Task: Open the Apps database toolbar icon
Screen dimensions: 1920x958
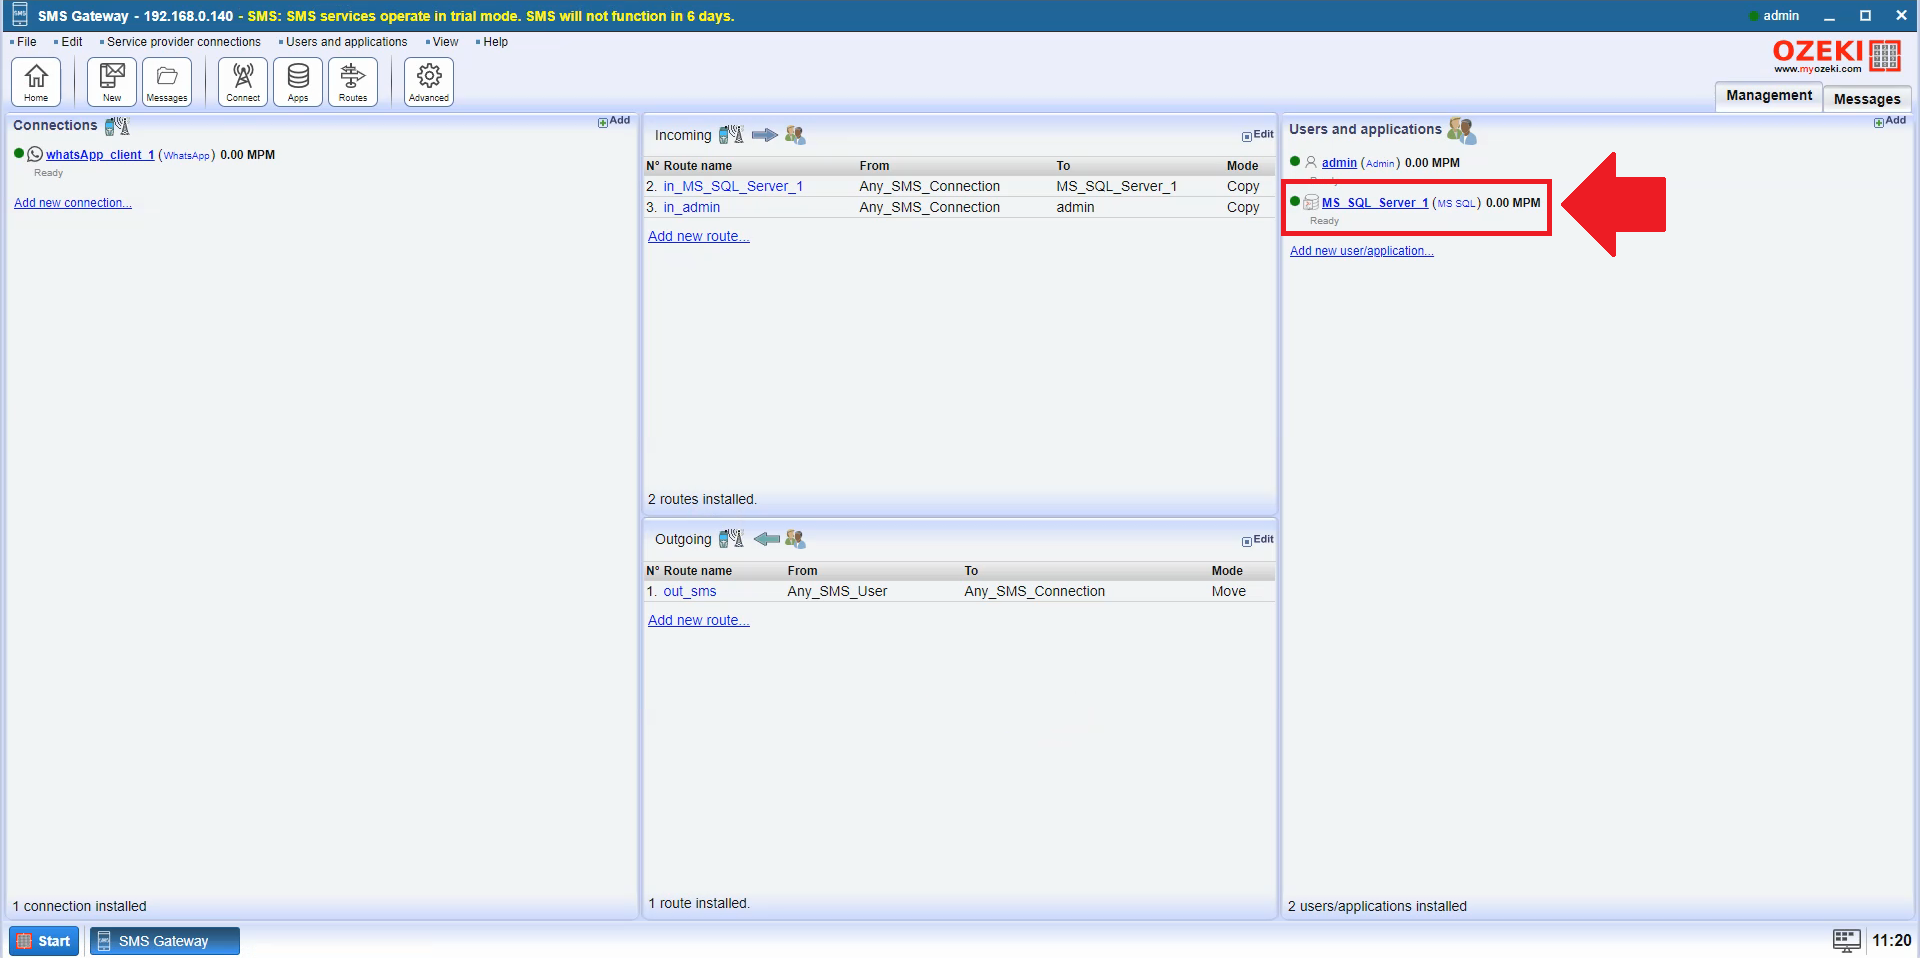Action: pos(298,81)
